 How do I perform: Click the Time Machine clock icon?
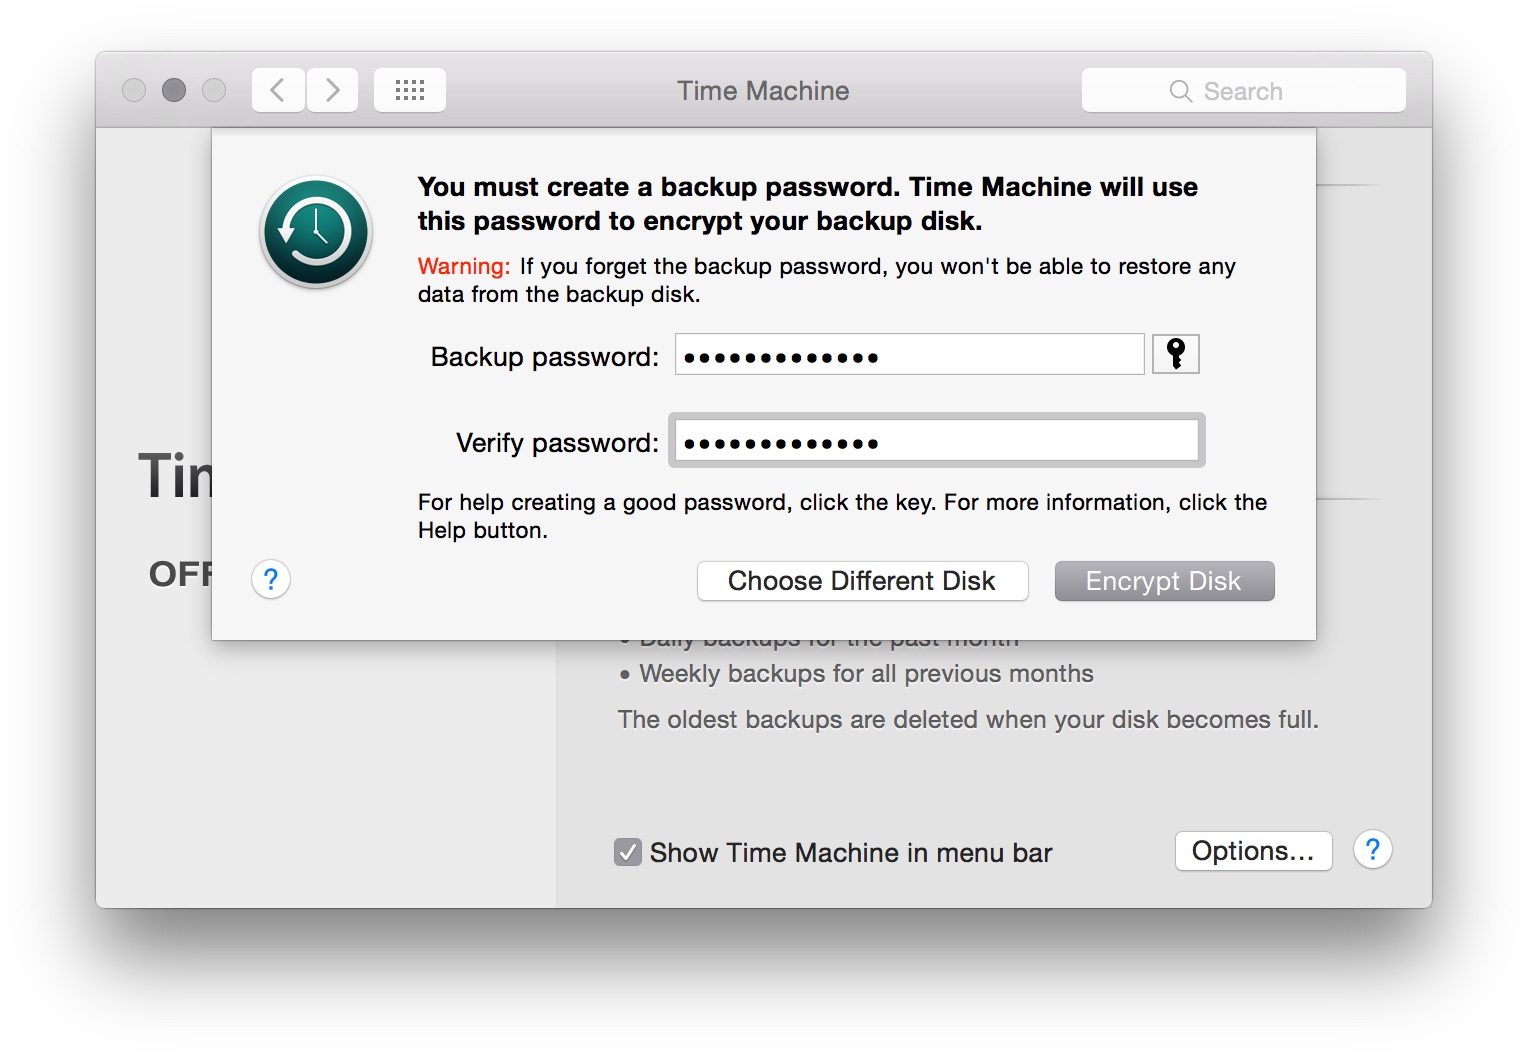(x=316, y=232)
